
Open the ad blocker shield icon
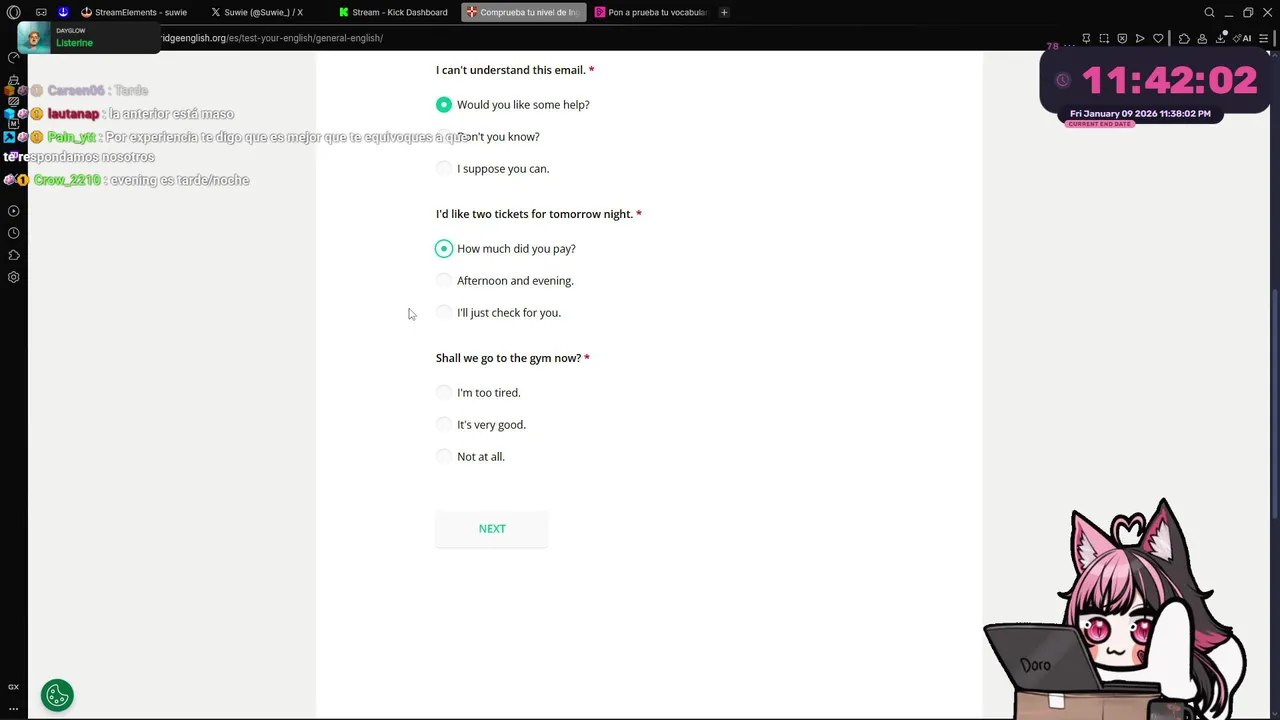click(x=1122, y=38)
